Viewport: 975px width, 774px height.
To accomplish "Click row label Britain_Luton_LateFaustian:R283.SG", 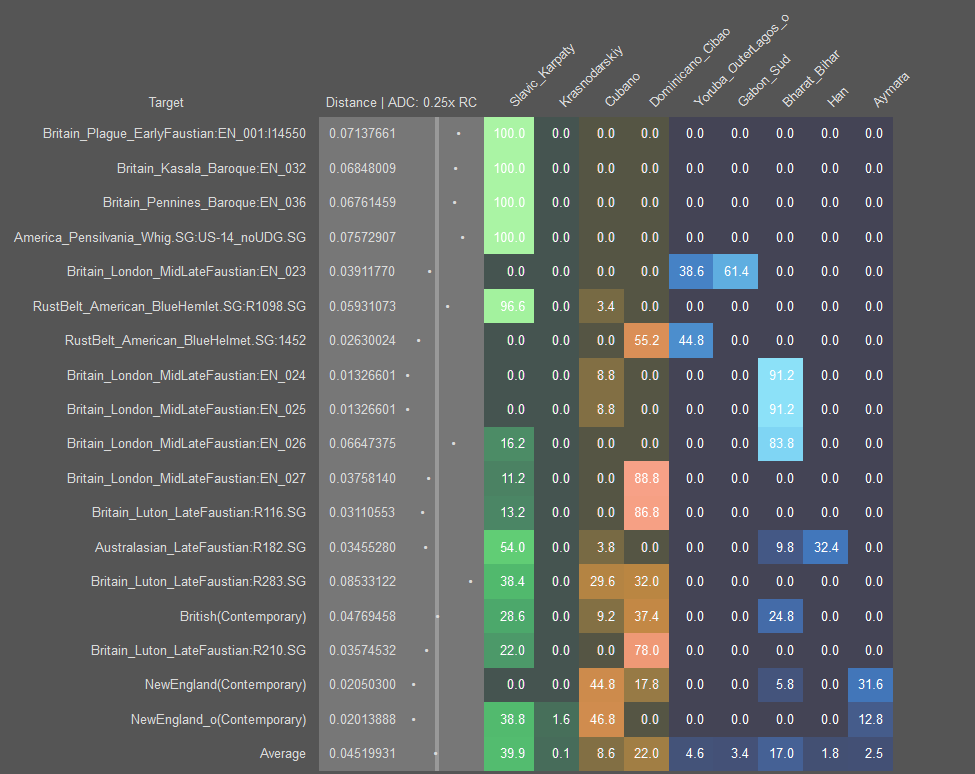I will [x=198, y=582].
